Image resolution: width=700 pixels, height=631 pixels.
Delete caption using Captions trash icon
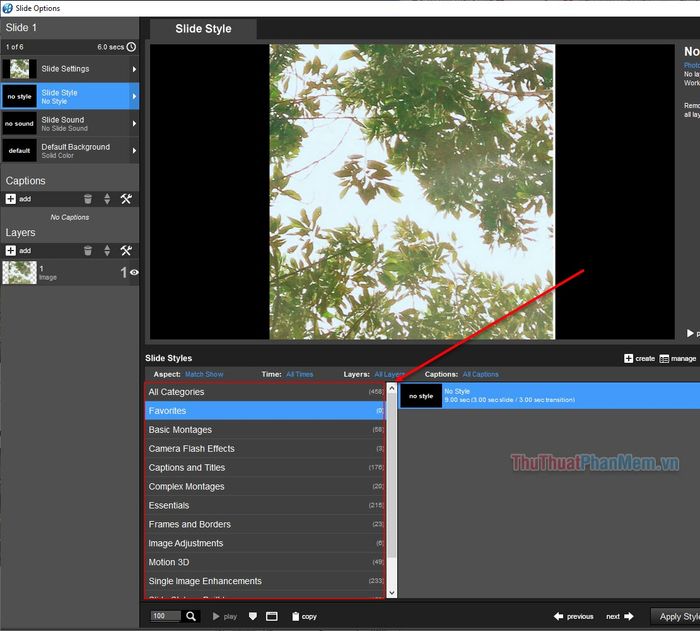click(88, 199)
